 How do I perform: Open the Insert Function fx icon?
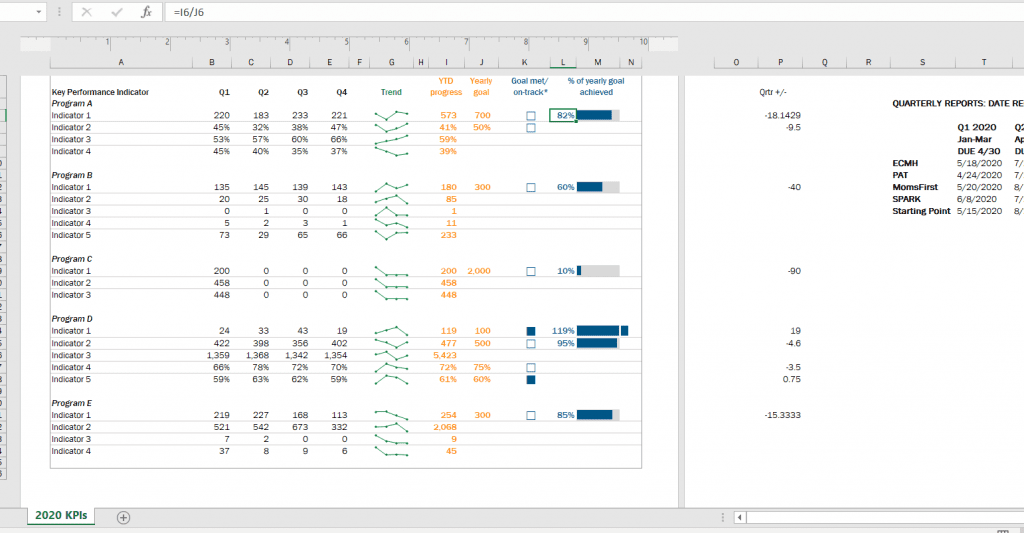(x=147, y=12)
